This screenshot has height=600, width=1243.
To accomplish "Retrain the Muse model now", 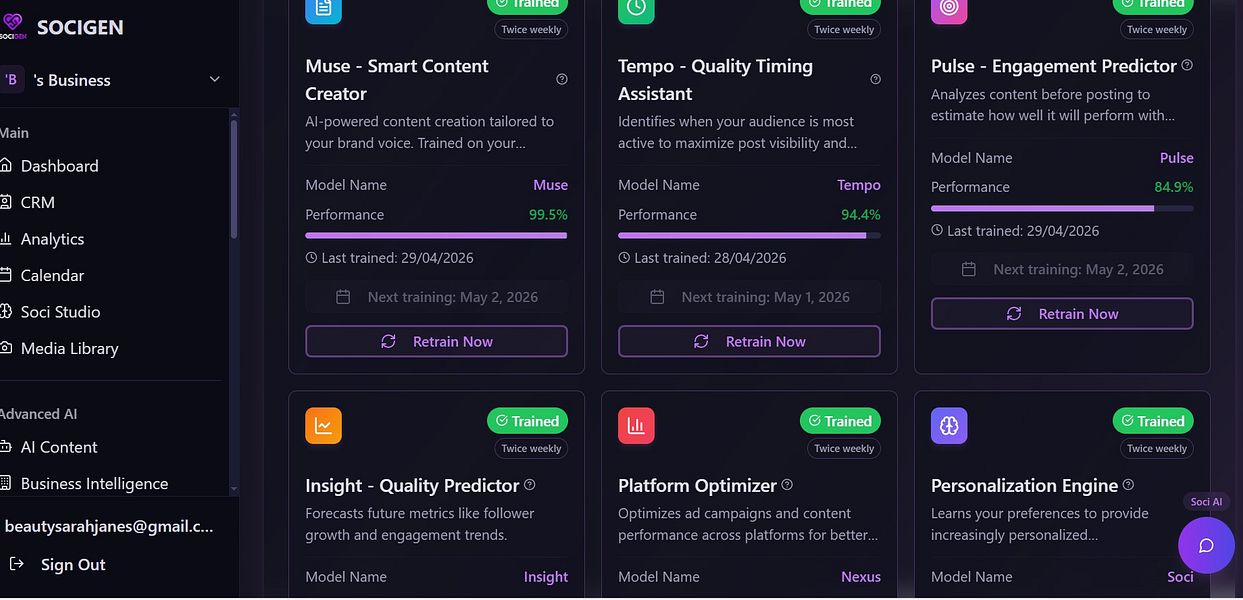I will tap(436, 341).
